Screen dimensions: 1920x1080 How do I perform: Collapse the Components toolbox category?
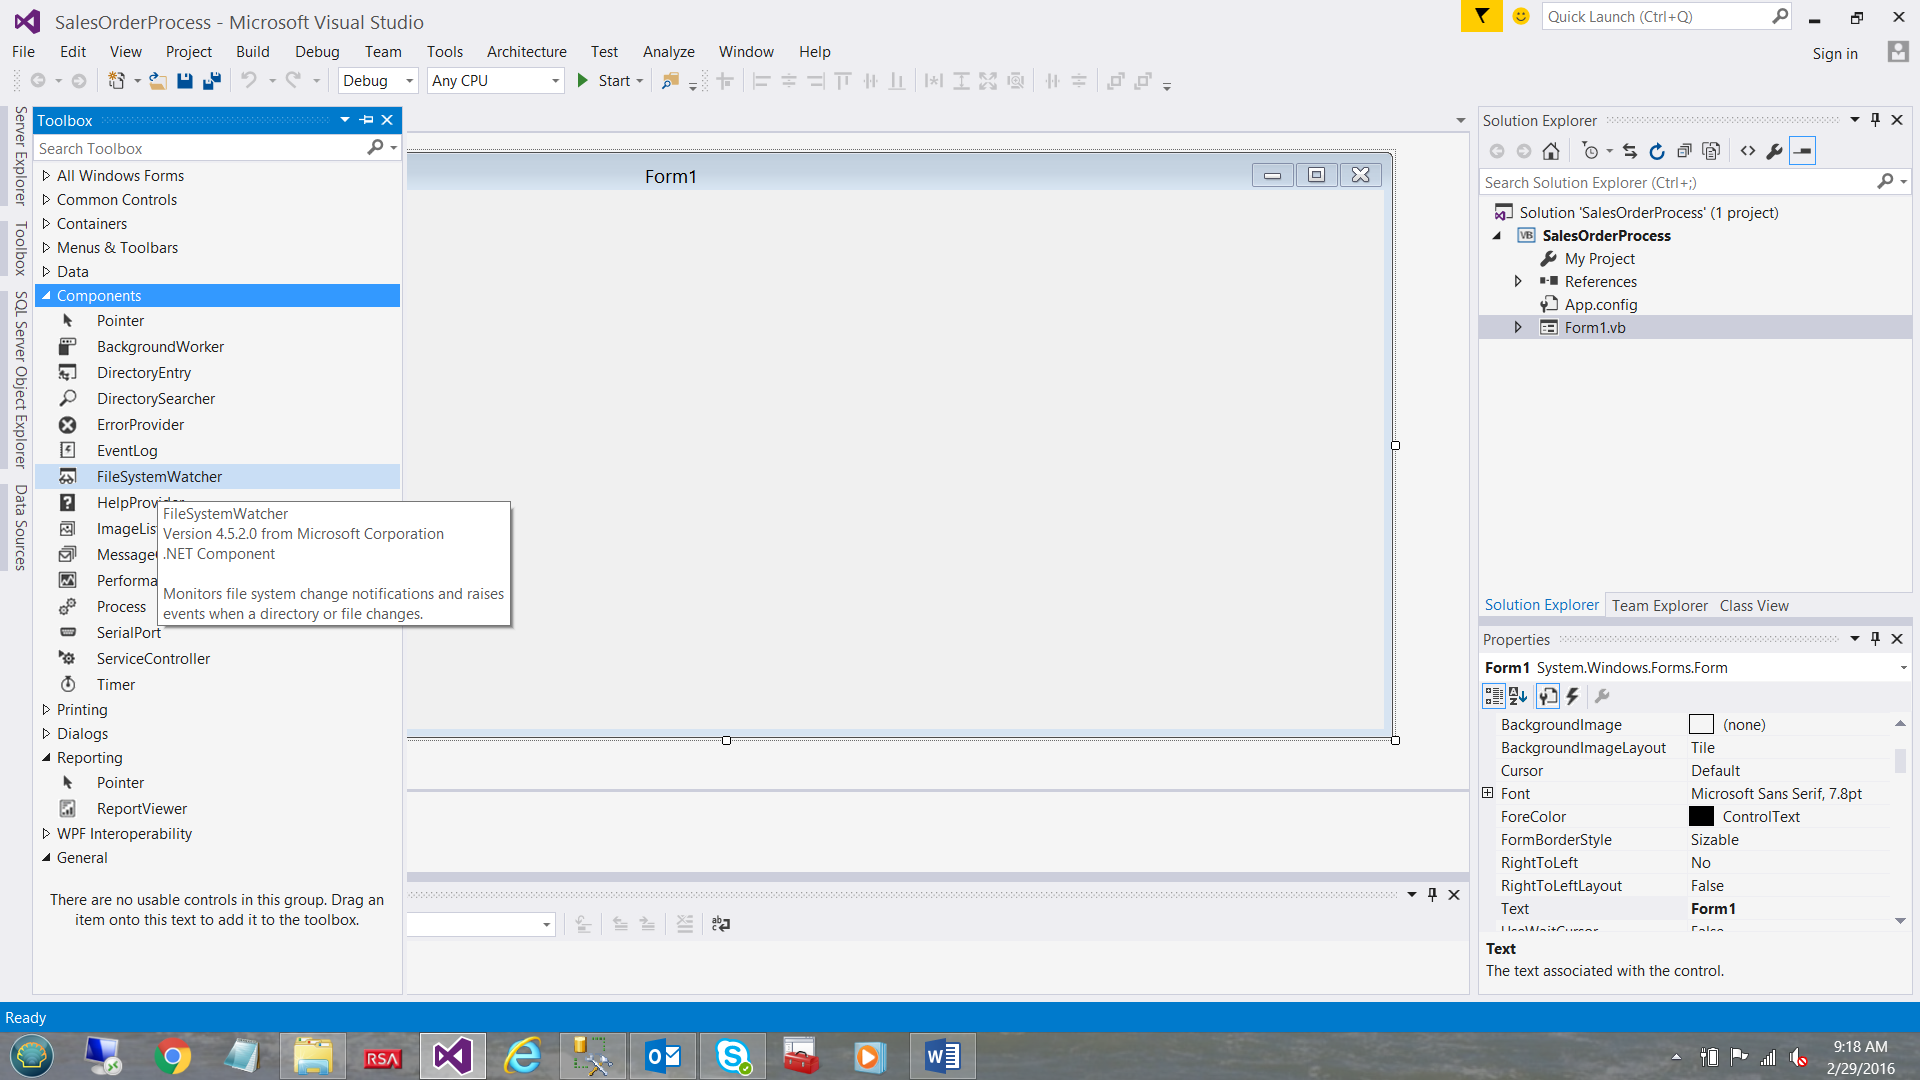pos(47,295)
